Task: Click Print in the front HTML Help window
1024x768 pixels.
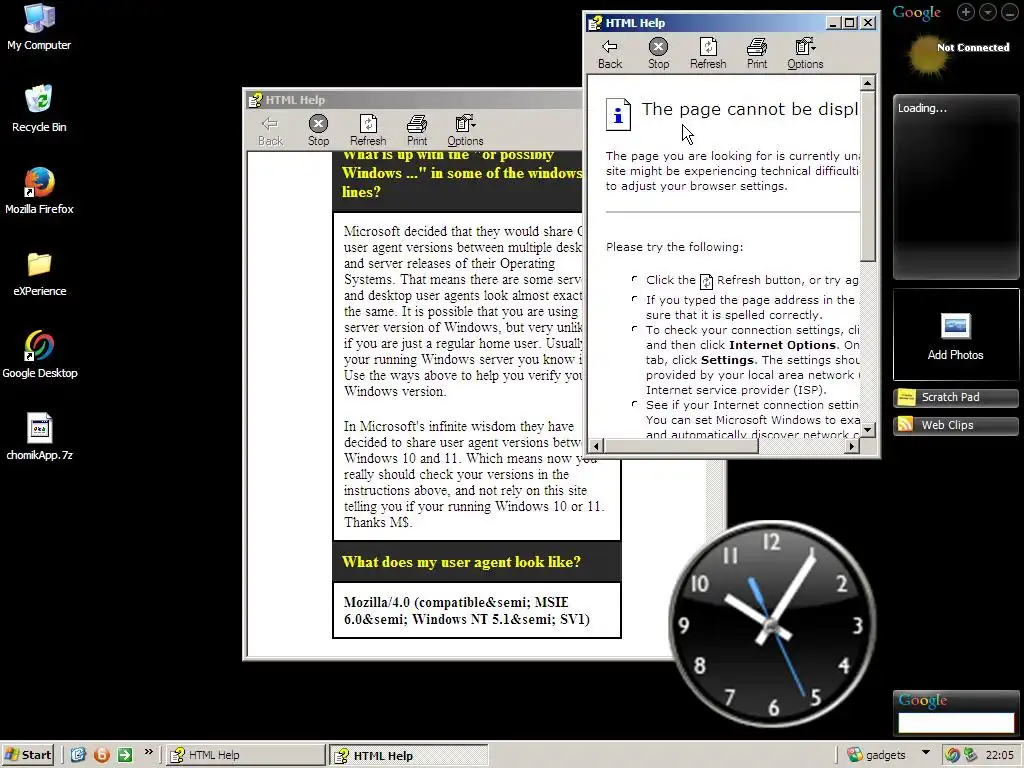Action: point(757,54)
